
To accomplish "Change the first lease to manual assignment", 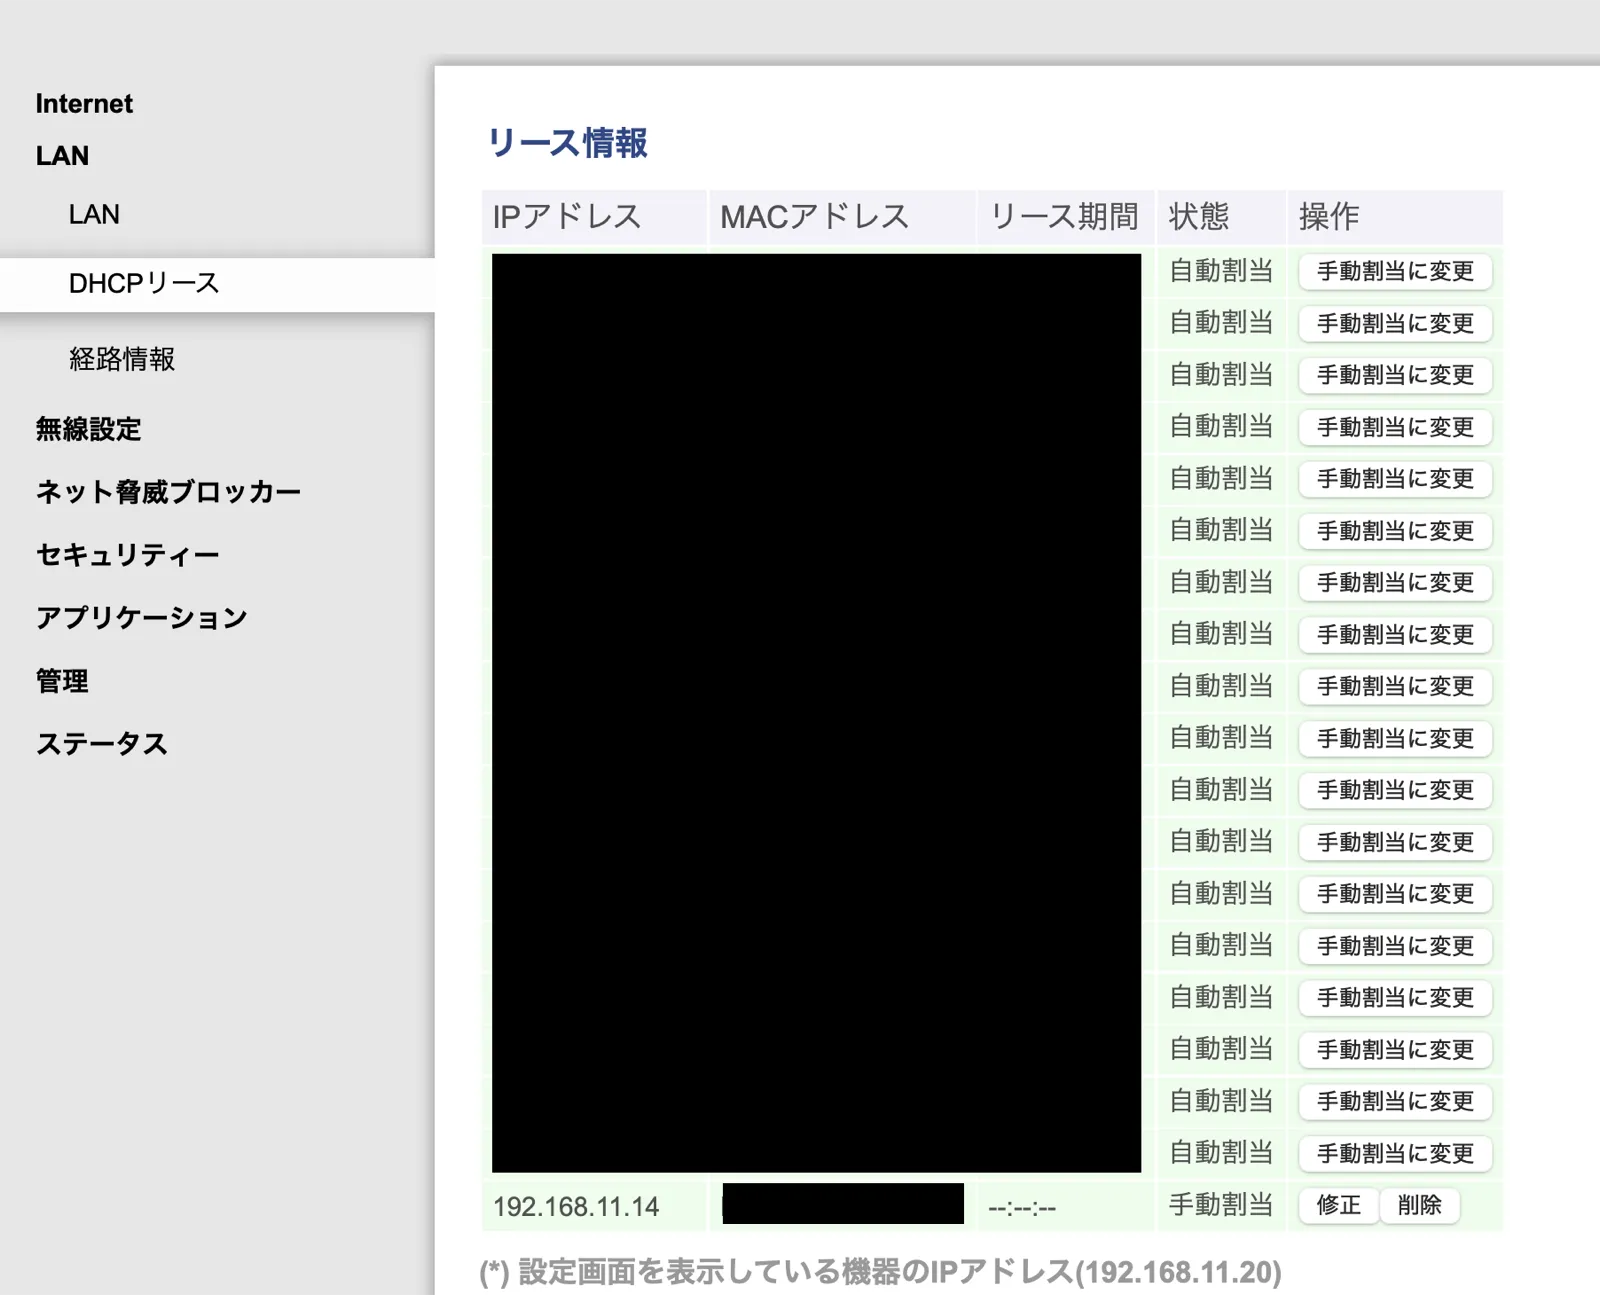I will [1394, 271].
